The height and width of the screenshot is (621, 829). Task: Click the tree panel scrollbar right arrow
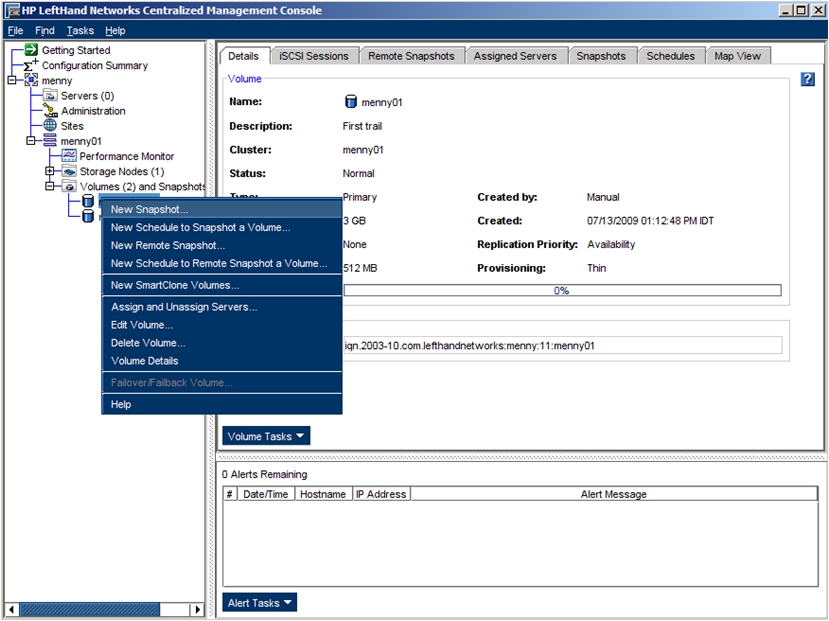197,609
